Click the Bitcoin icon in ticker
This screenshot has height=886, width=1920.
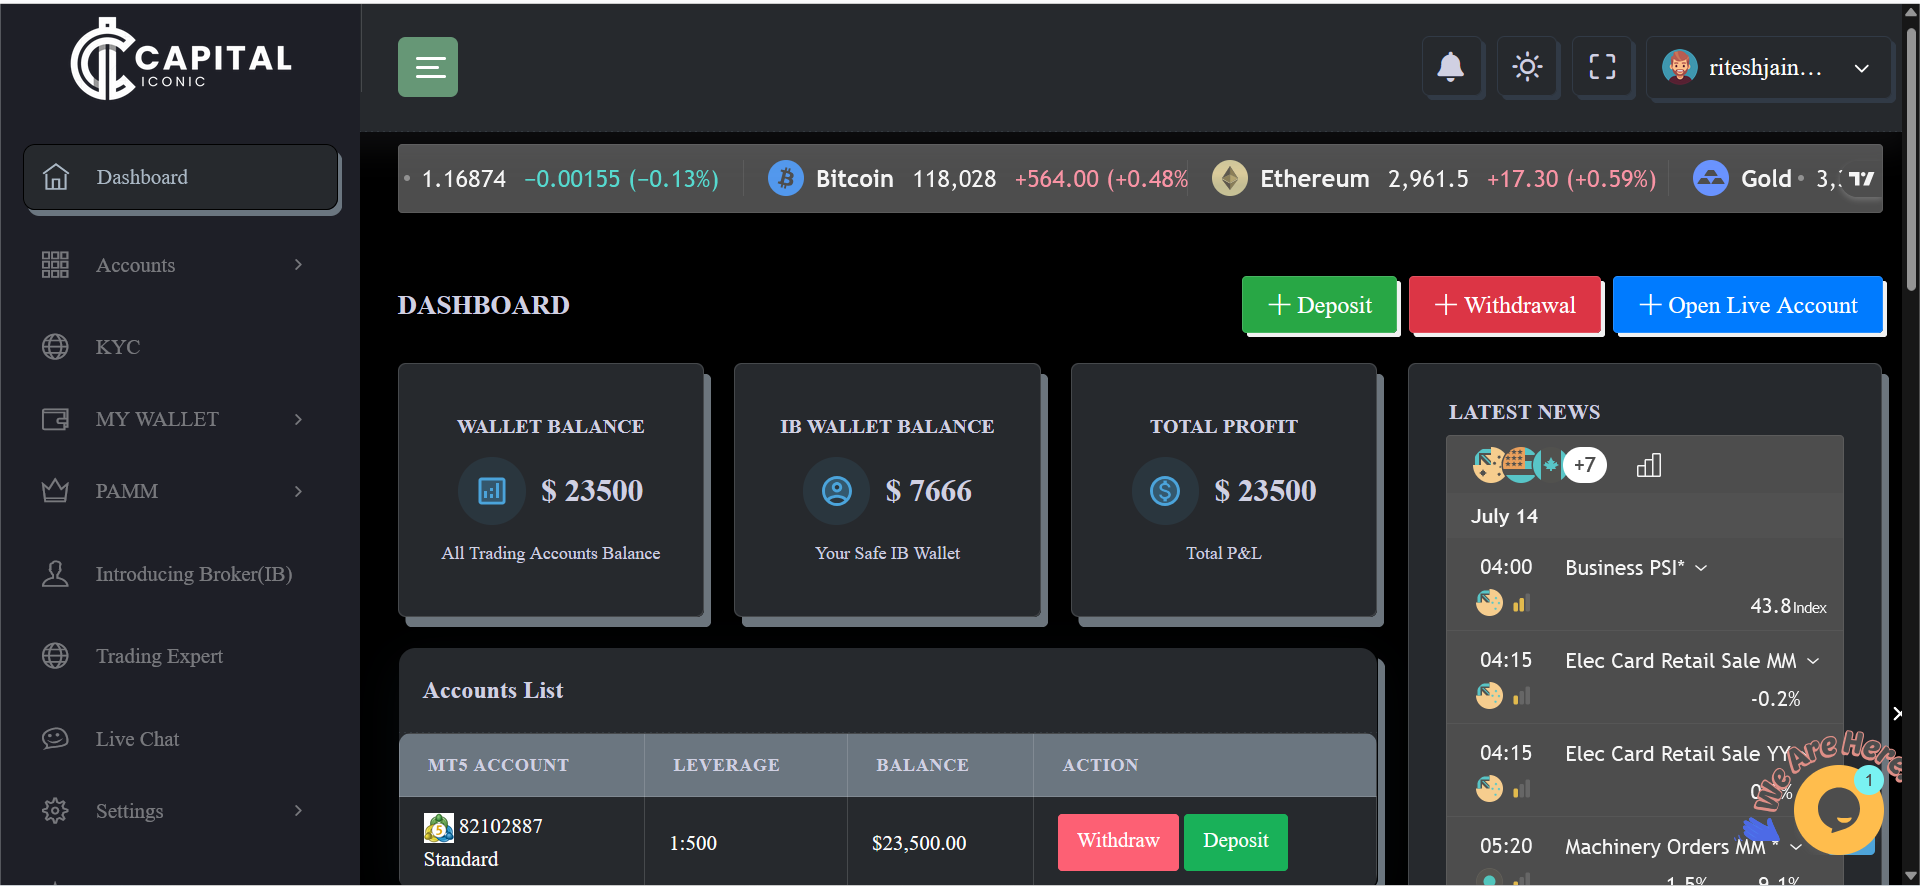tap(785, 179)
